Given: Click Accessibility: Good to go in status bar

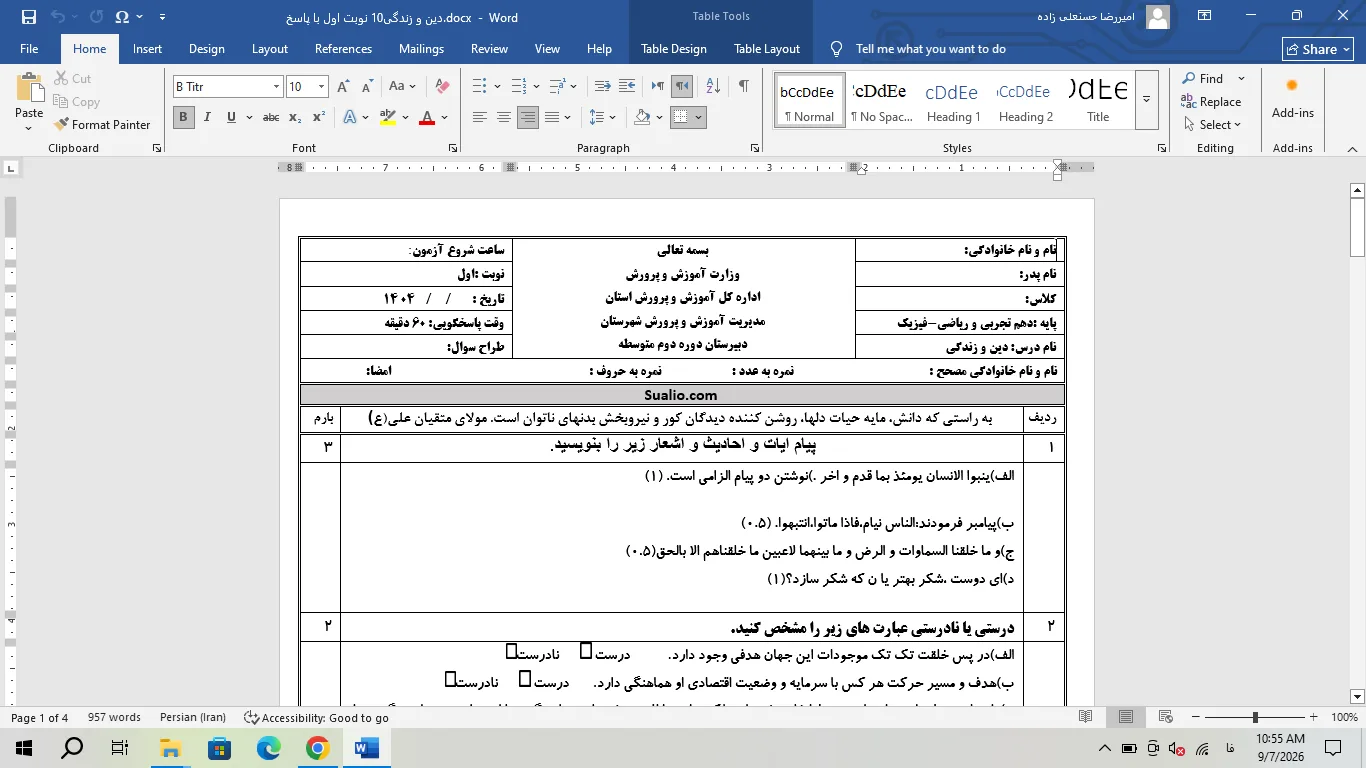Looking at the screenshot, I should click(316, 718).
